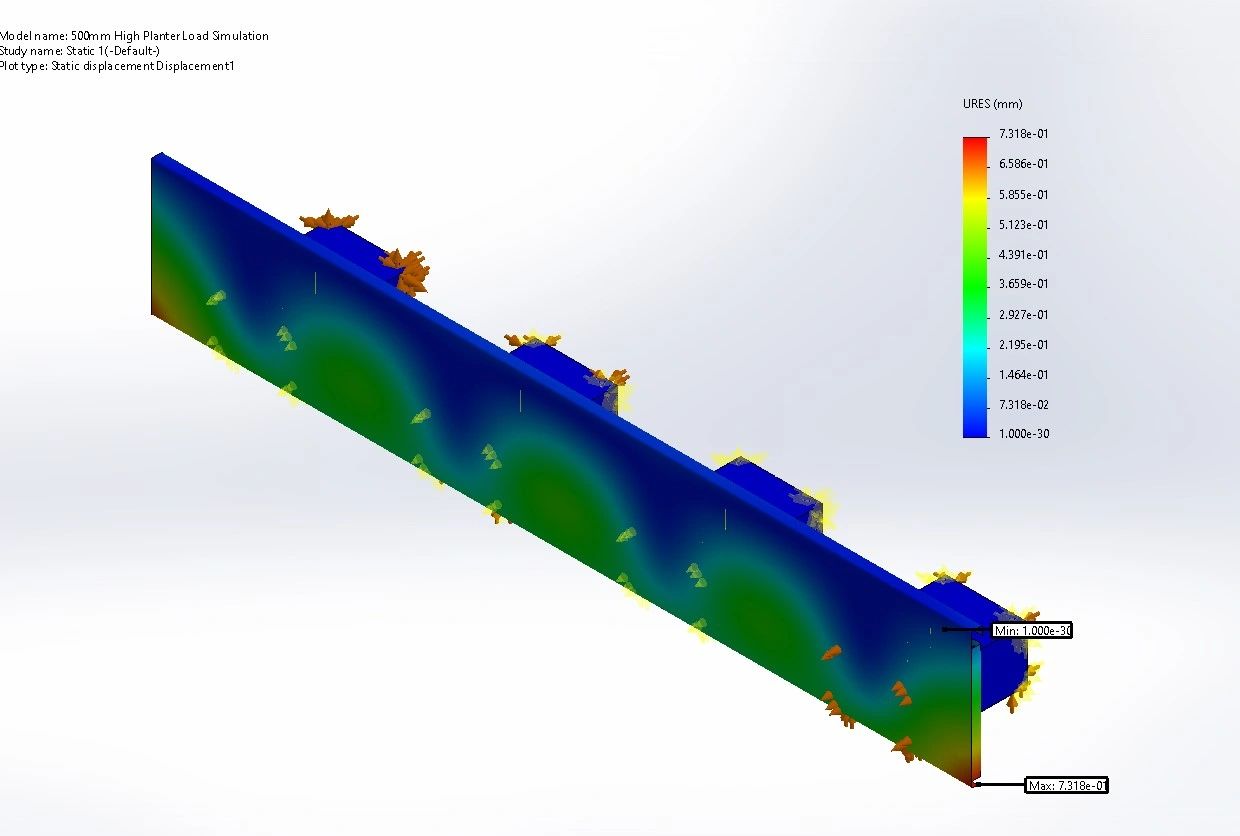This screenshot has height=836, width=1240.
Task: Click the blue bottom segment of the color scale
Action: pos(969,425)
